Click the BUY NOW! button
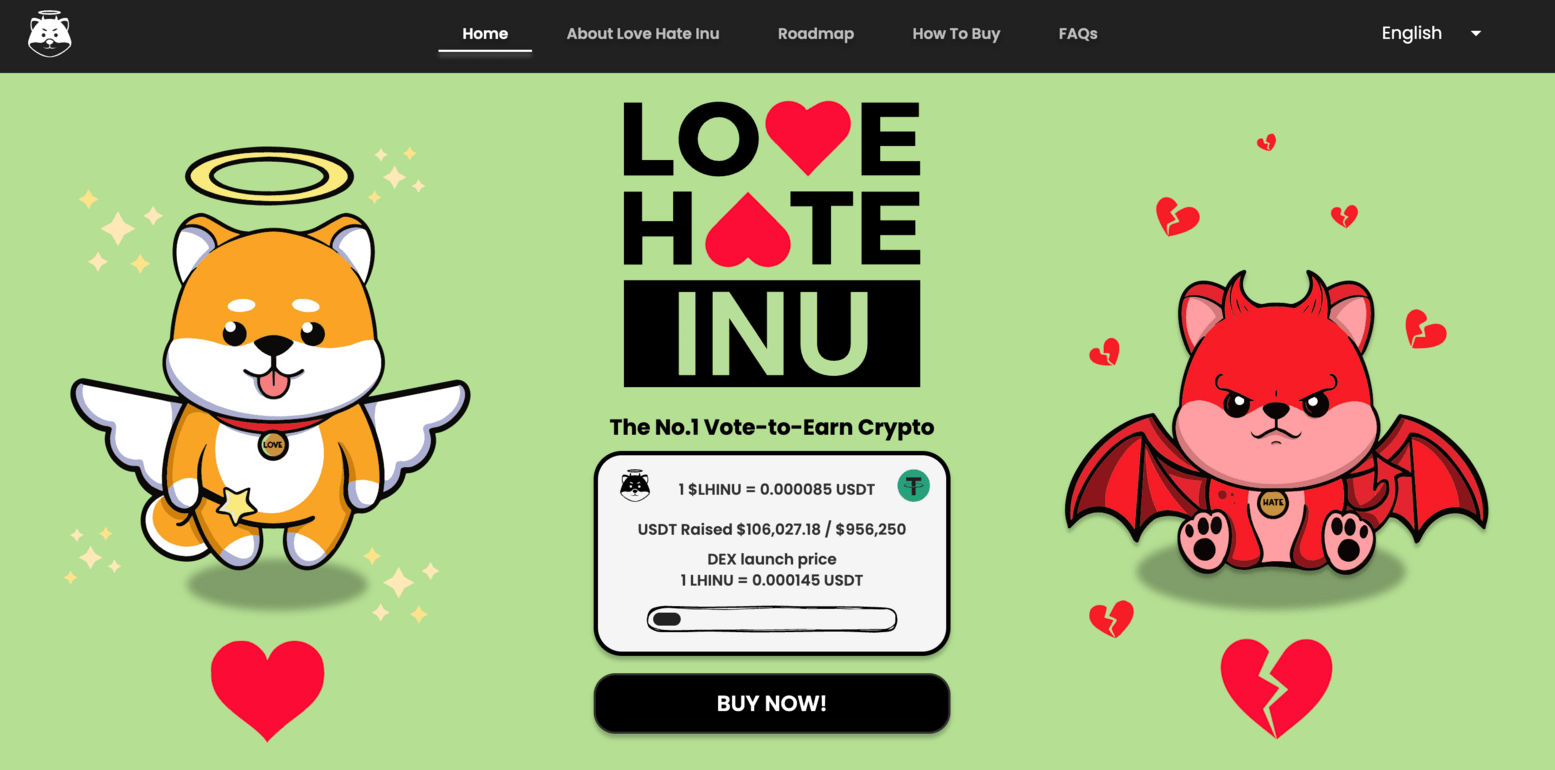The height and width of the screenshot is (770, 1555). [x=772, y=703]
